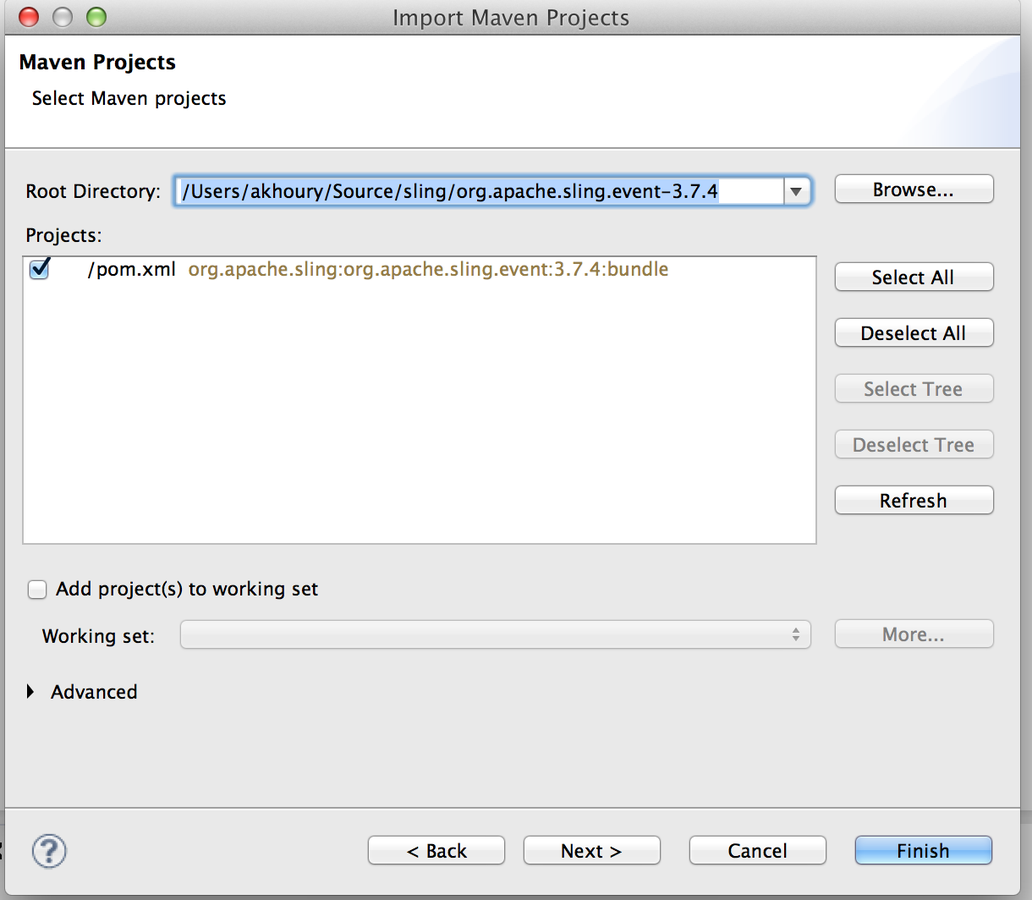1032x900 pixels.
Task: Click org.apache.sling.event:3.7.4:bundle artifact text
Action: click(x=428, y=269)
